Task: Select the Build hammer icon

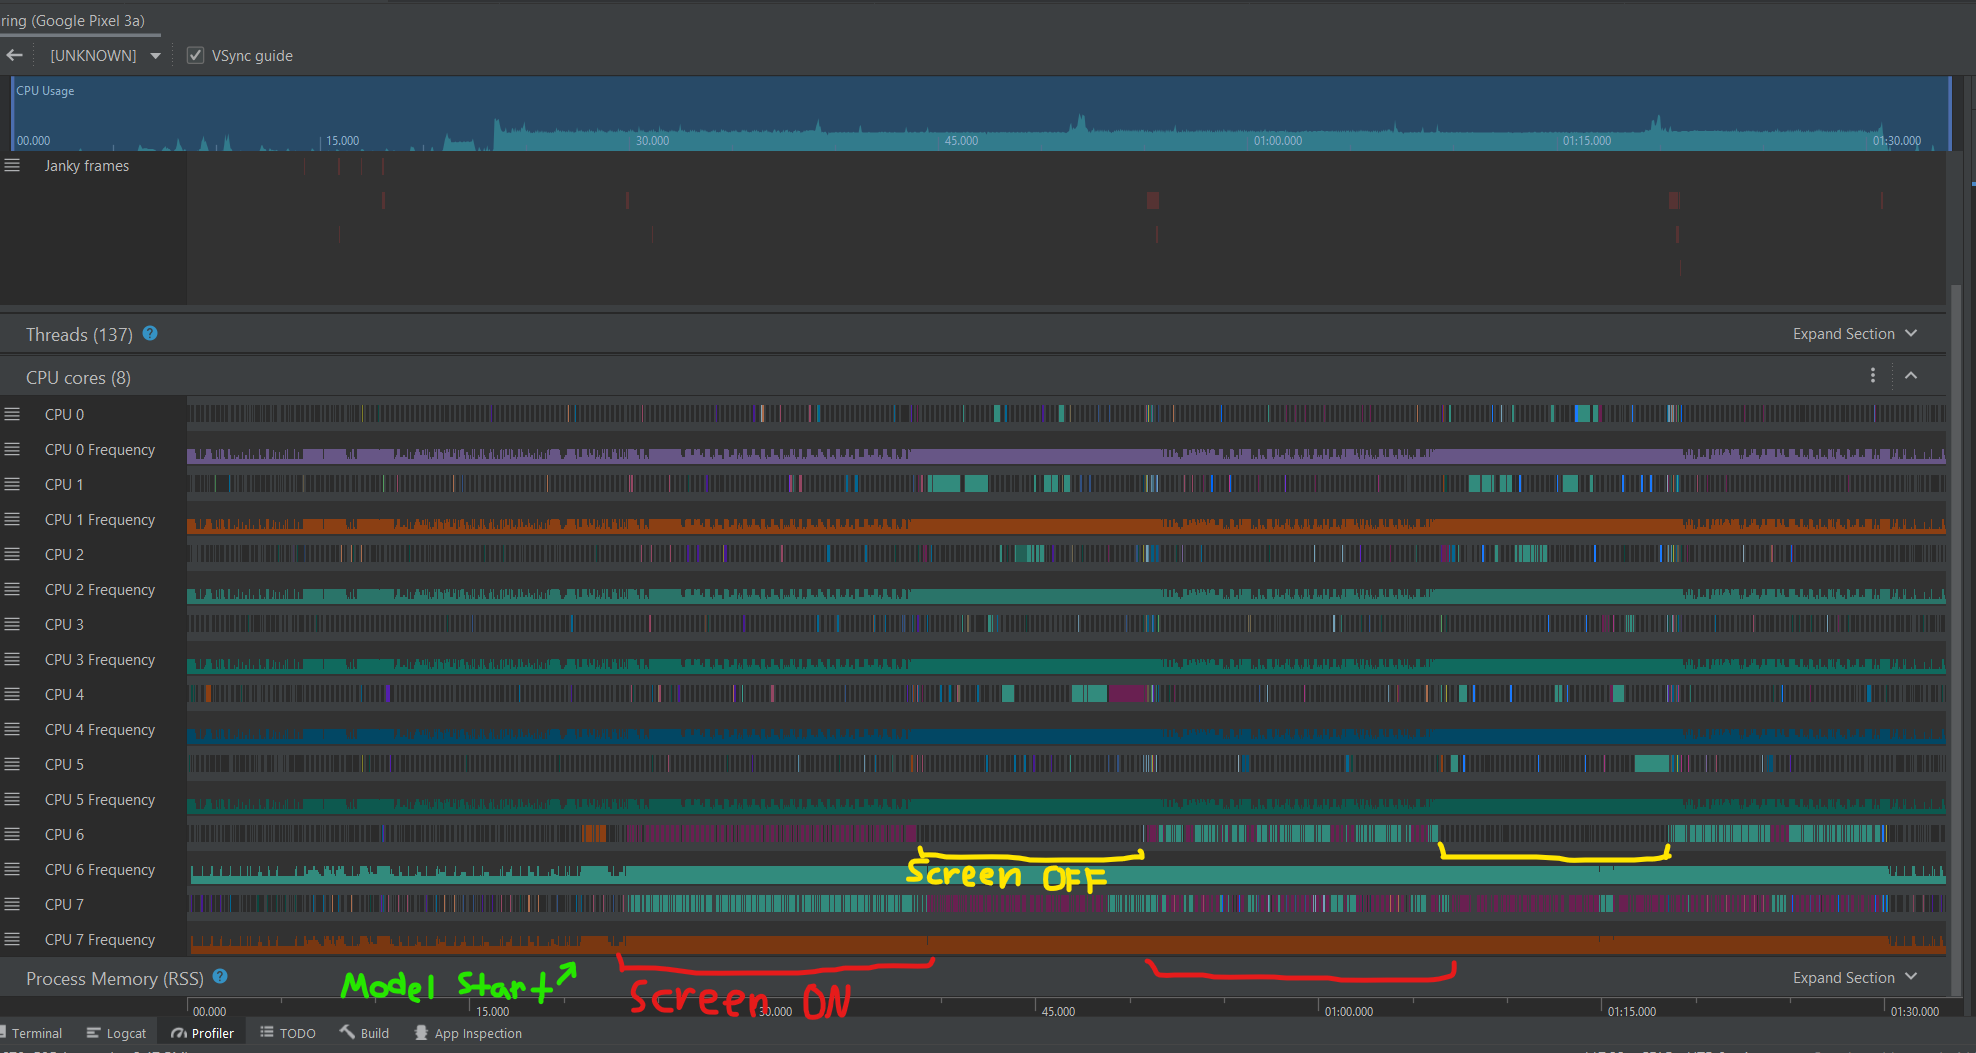Action: click(x=345, y=1033)
